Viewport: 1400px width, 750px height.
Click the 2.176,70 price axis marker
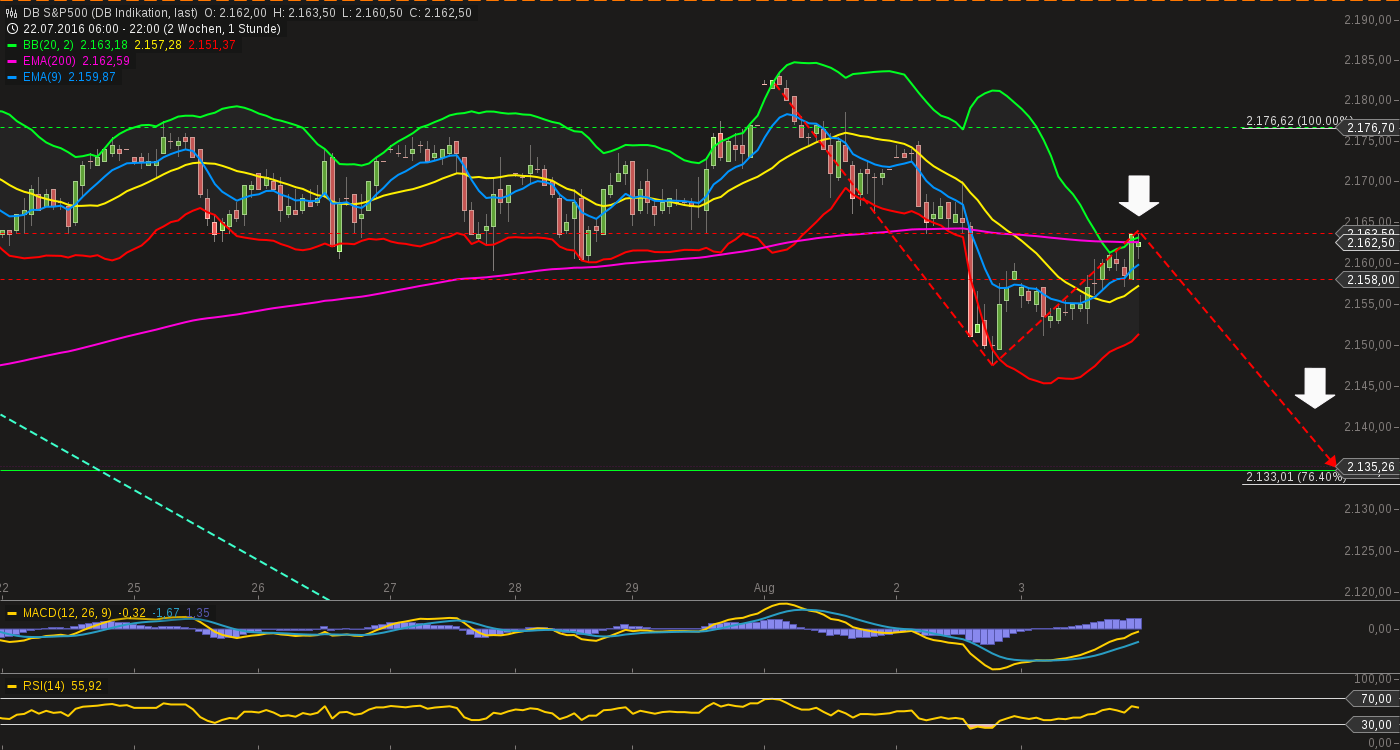tap(1368, 128)
